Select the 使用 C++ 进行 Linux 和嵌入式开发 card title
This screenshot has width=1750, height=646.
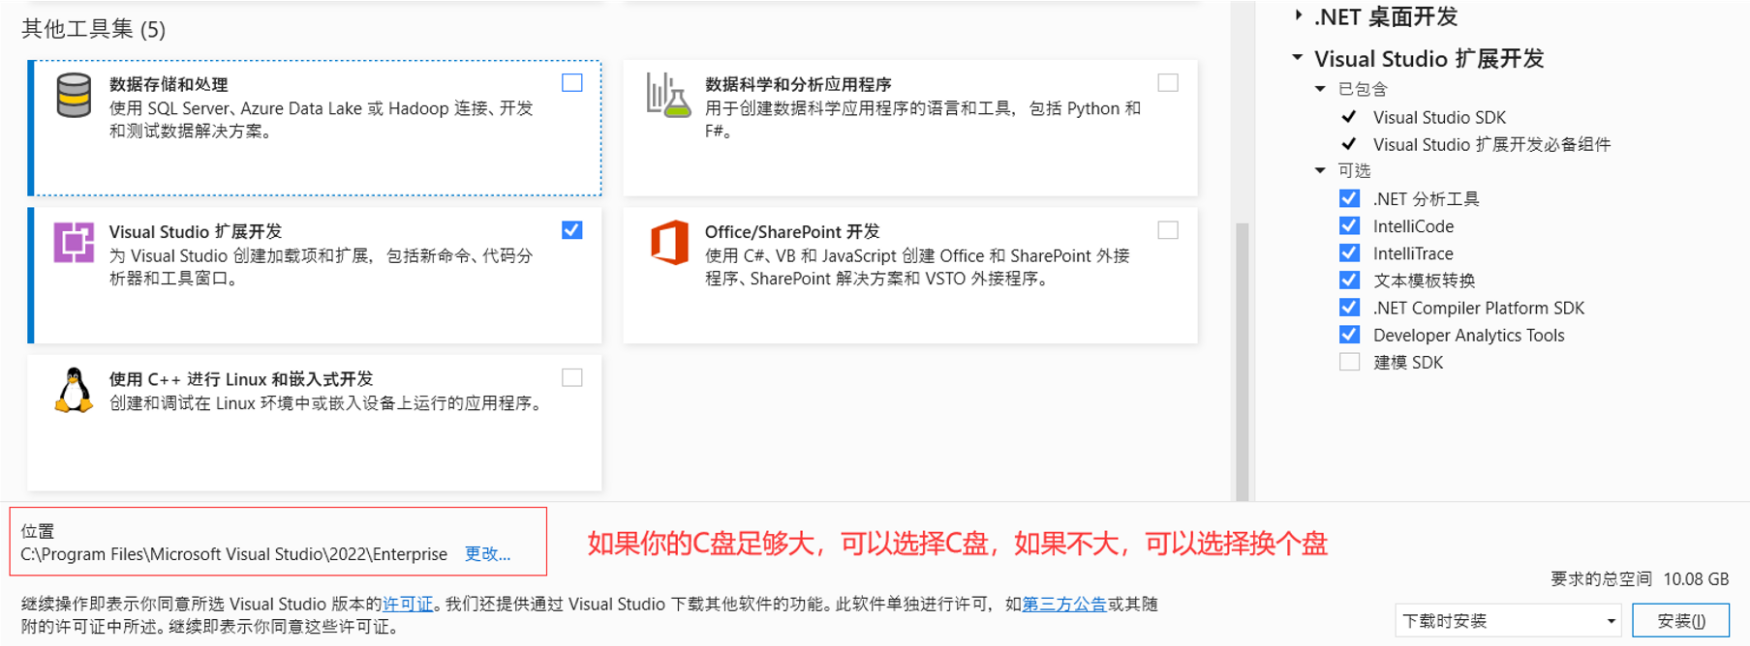pyautogui.click(x=241, y=379)
